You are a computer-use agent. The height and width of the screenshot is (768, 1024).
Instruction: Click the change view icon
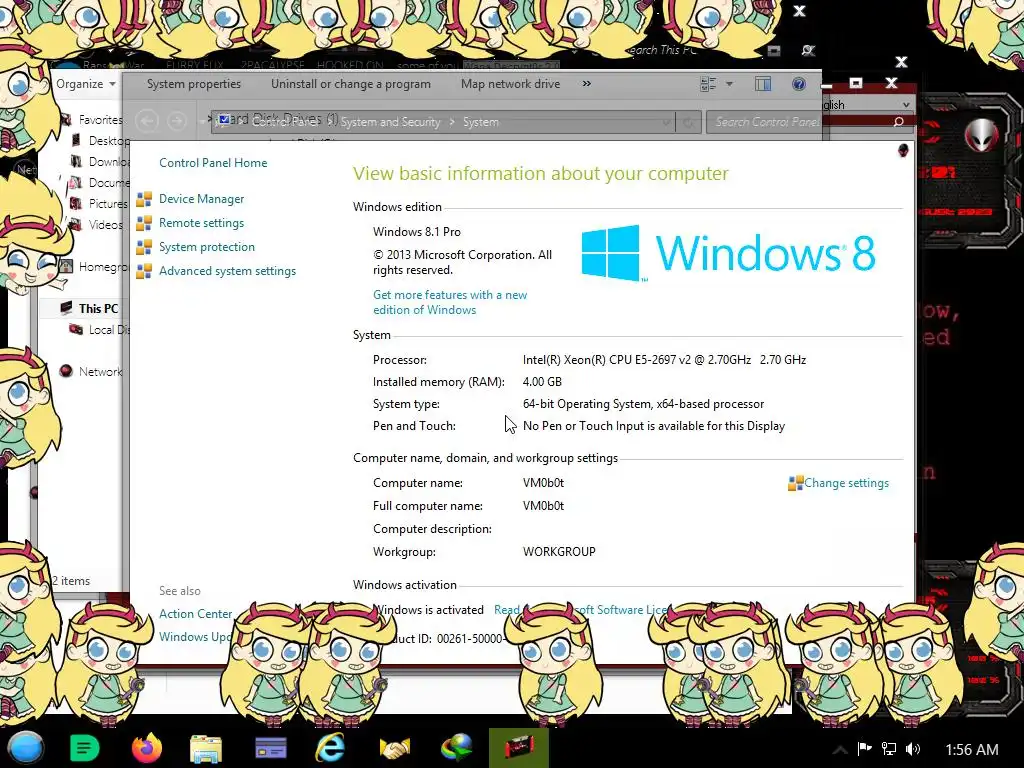[708, 84]
